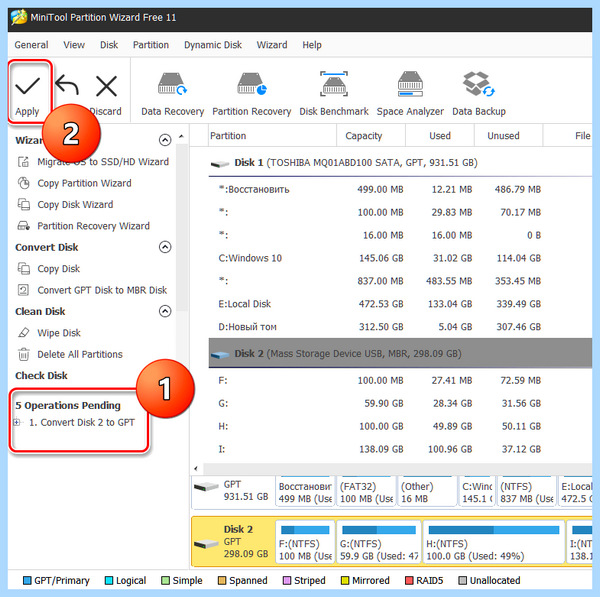Screen dimensions: 600x597
Task: Click the Disk 2 drive icon in the disk map
Action: tap(206, 544)
